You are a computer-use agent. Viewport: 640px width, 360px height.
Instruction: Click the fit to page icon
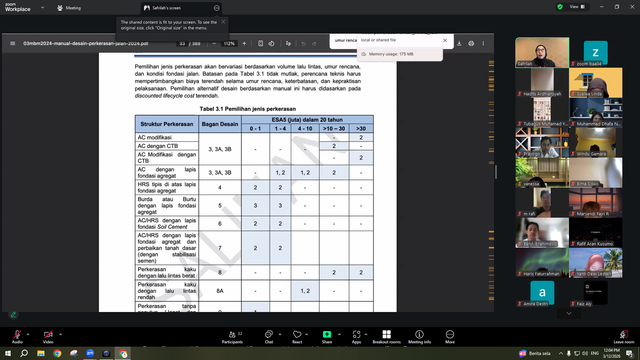point(260,43)
